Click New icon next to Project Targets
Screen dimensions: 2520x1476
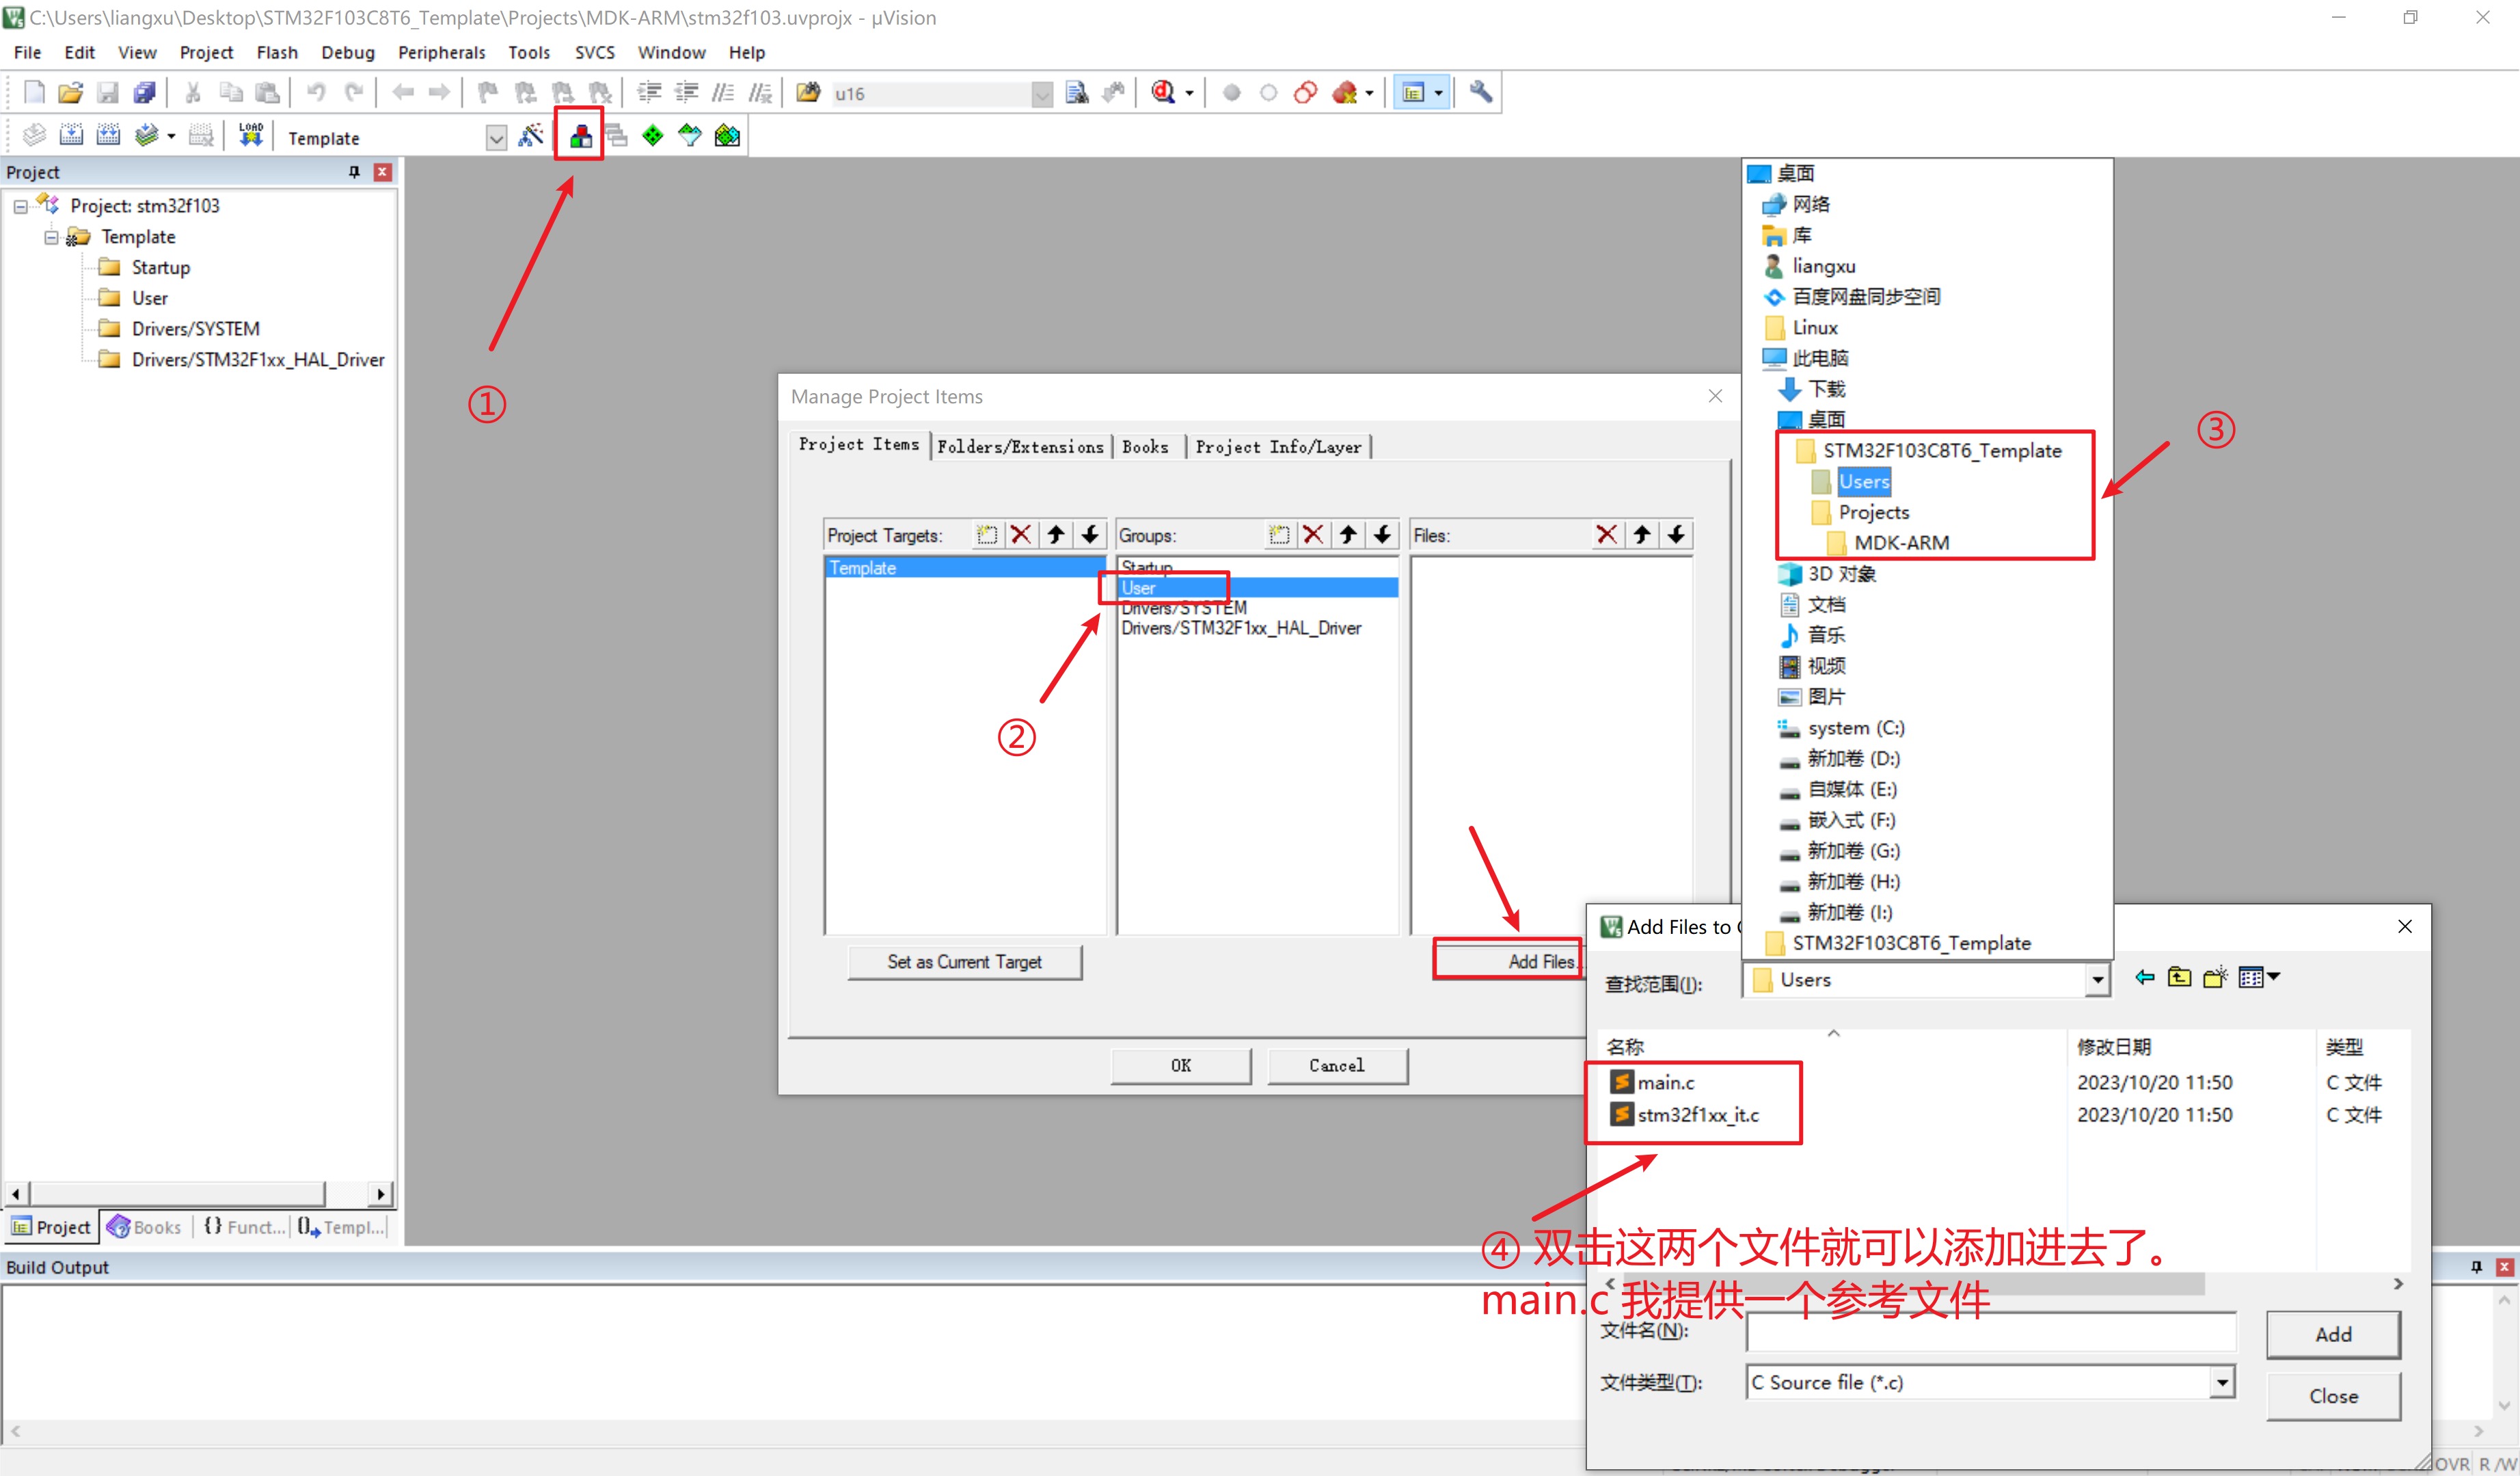coord(987,535)
